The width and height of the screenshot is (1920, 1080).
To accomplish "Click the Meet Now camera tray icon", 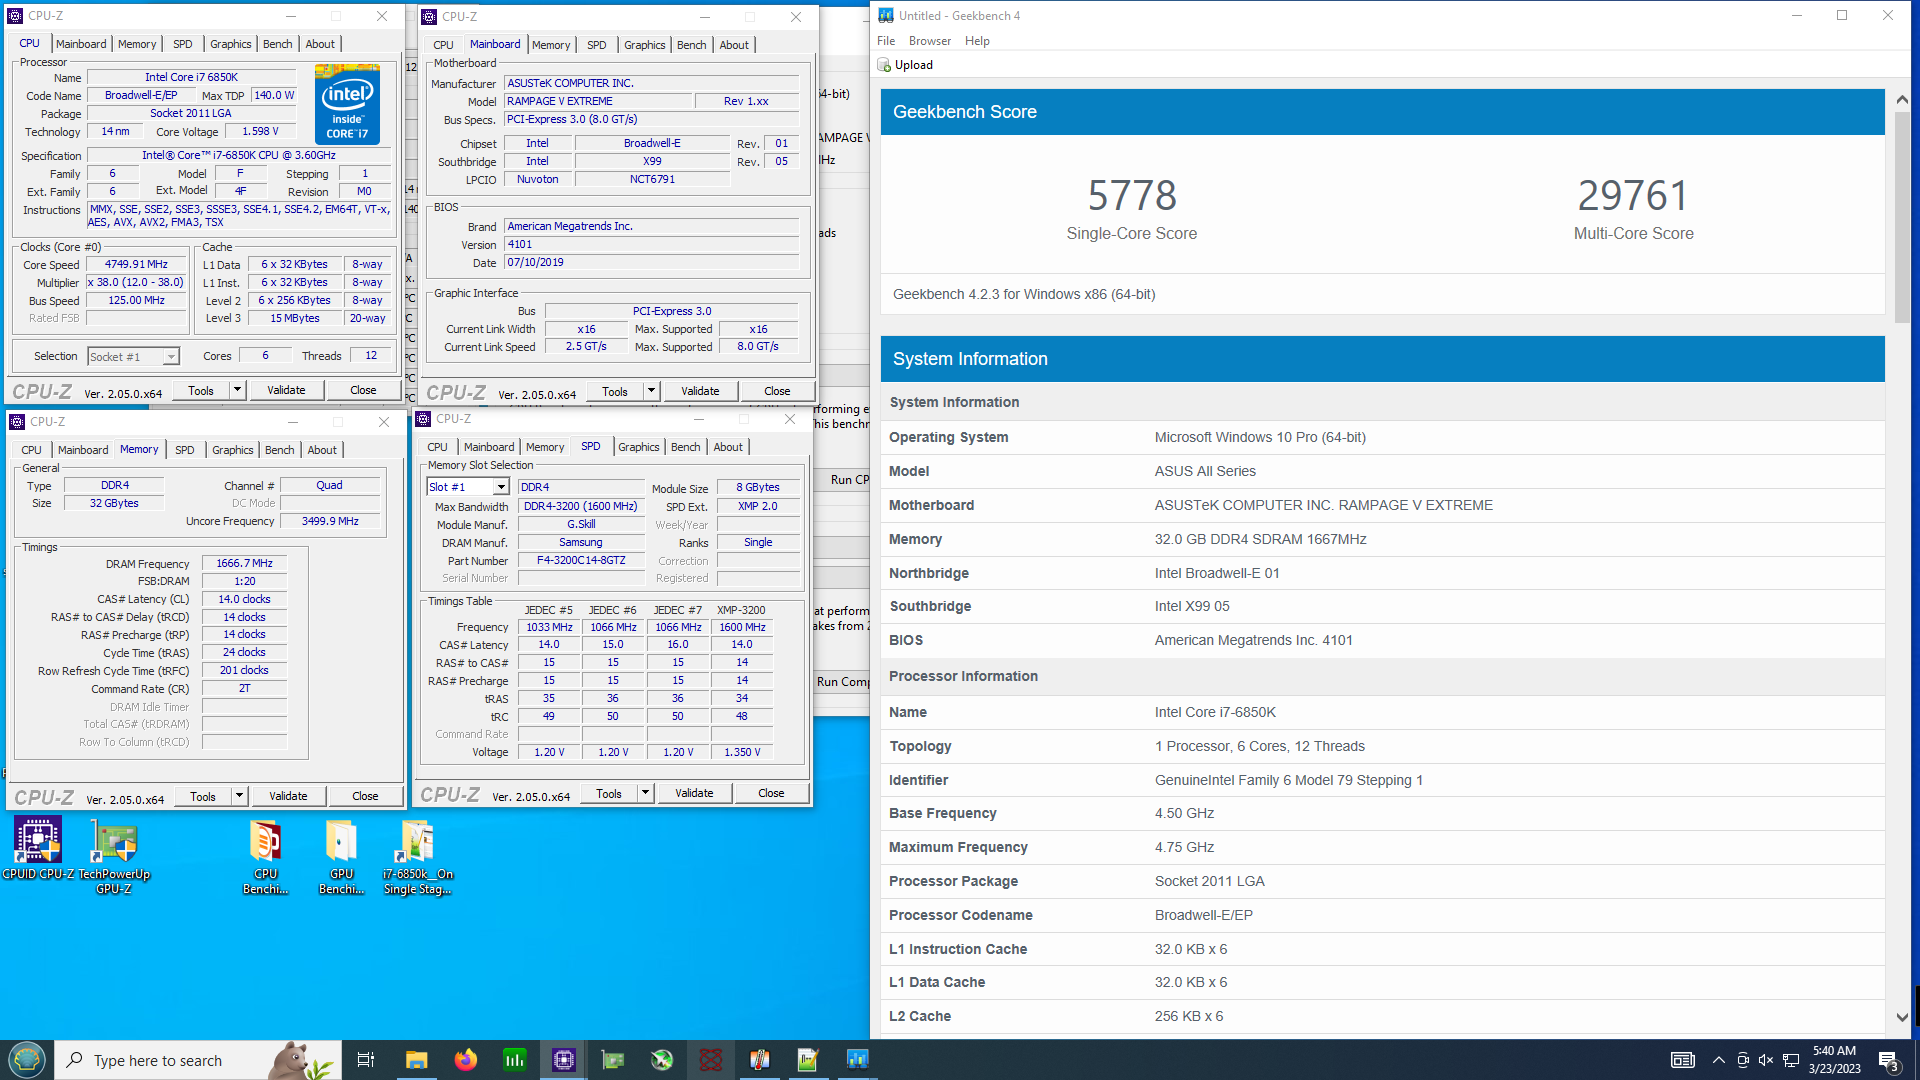I will point(1743,1060).
